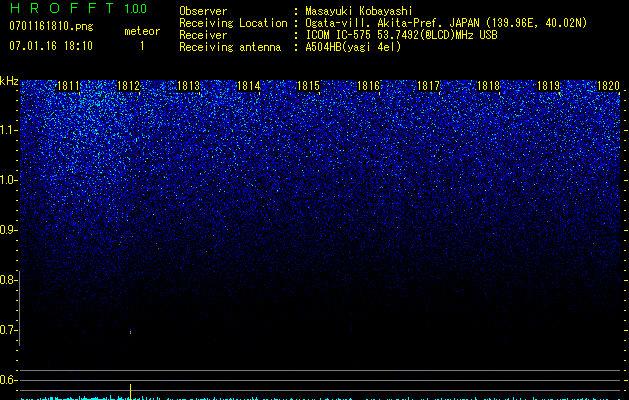Viewport: 629px width, 400px height.
Task: Click the yellow meteor detection spike at 1812
Action: click(x=130, y=392)
